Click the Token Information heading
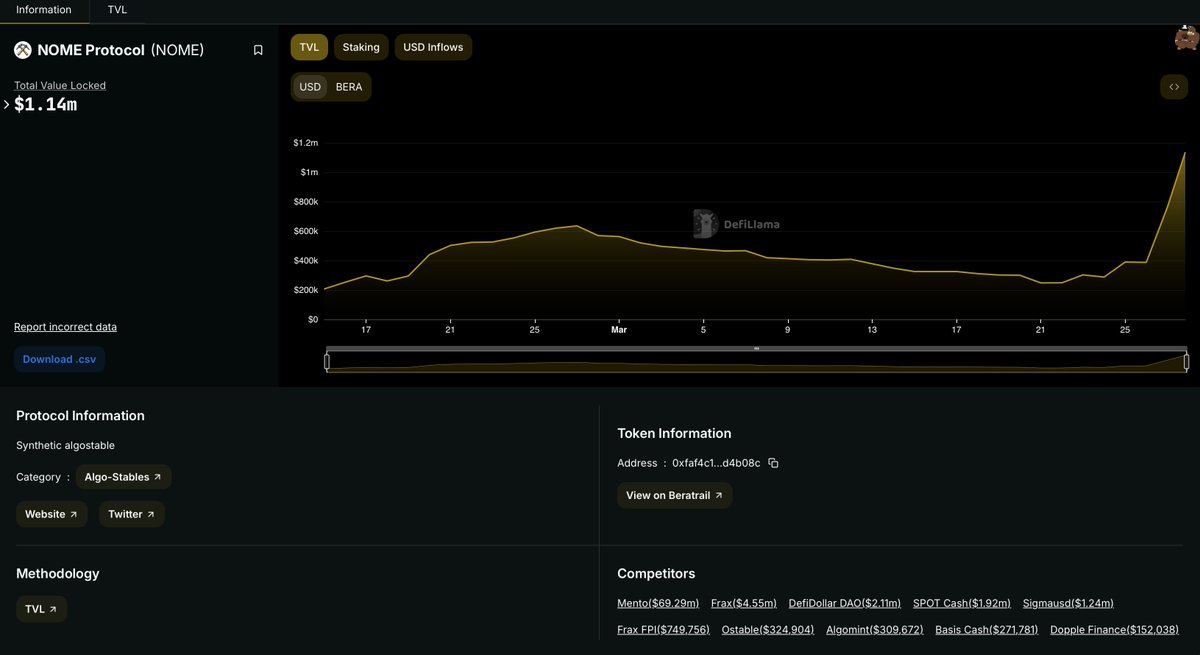This screenshot has width=1200, height=655. pos(674,434)
